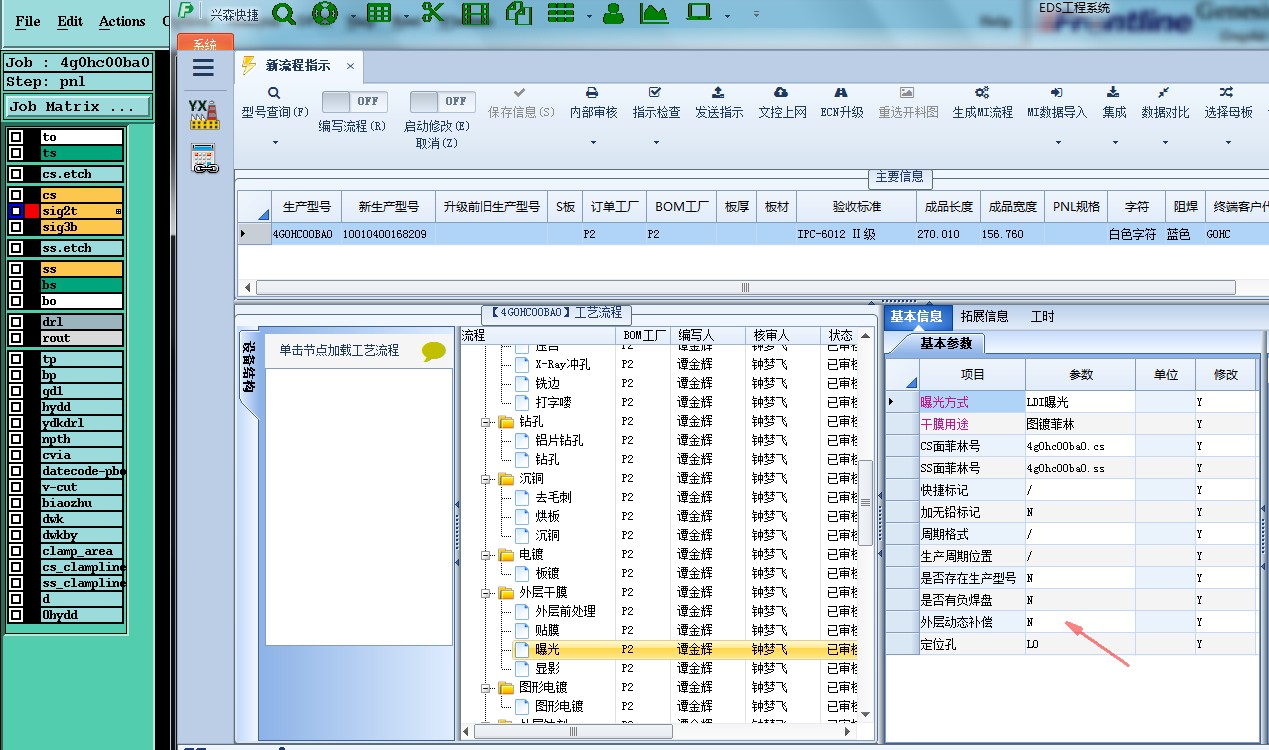Collapse the 图形电镀 tree folder
The width and height of the screenshot is (1269, 750).
pos(486,688)
